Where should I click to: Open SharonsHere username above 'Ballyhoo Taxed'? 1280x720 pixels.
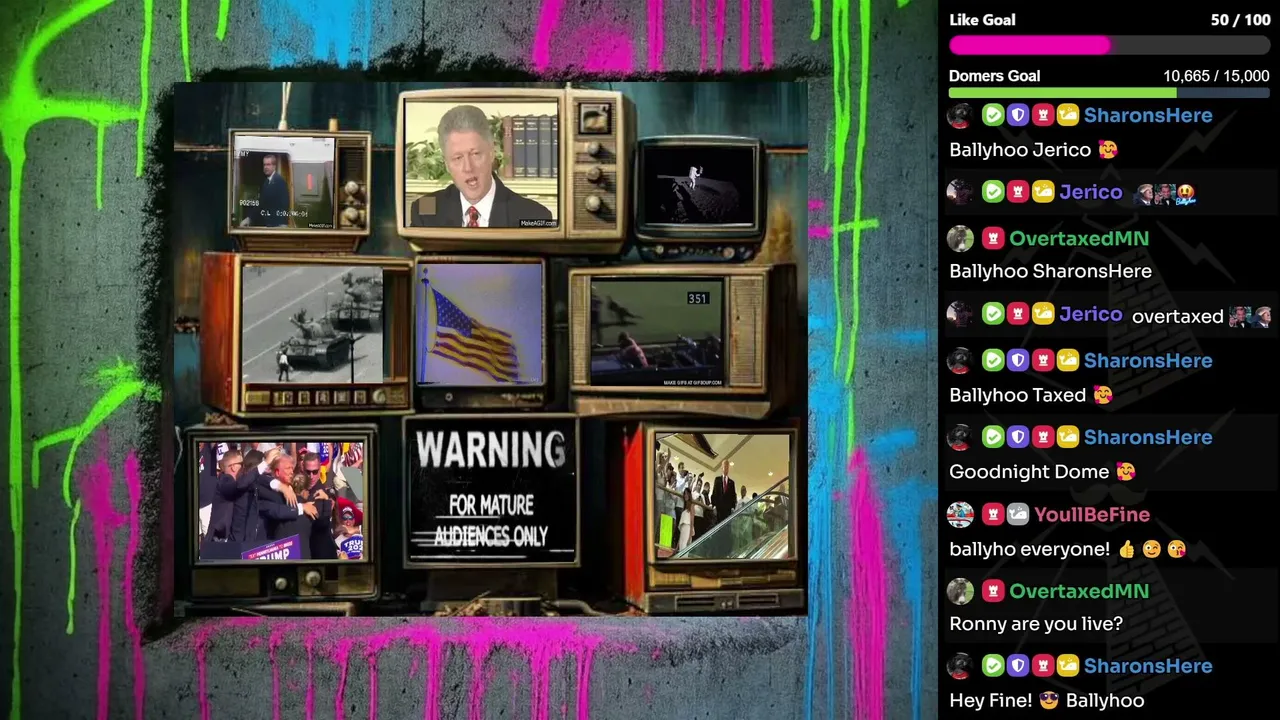coord(1148,360)
